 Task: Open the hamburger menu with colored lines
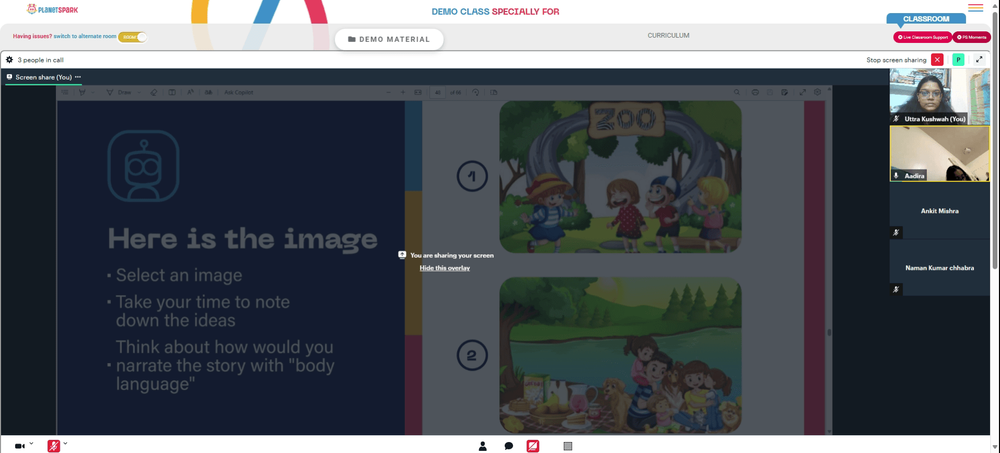[x=975, y=8]
